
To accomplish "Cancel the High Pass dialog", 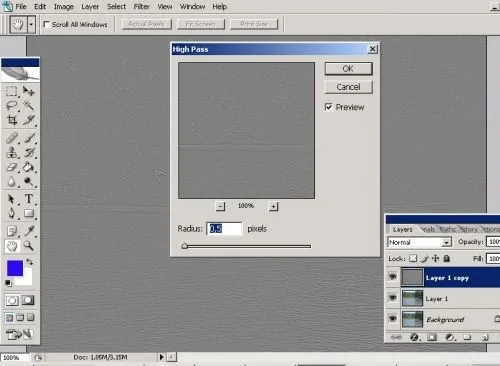I will tap(348, 87).
